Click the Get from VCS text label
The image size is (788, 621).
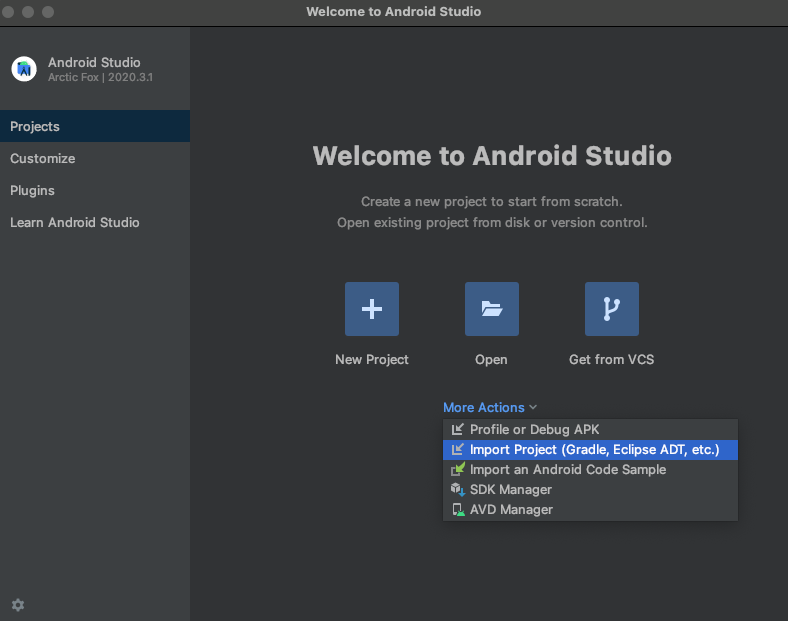tap(611, 360)
